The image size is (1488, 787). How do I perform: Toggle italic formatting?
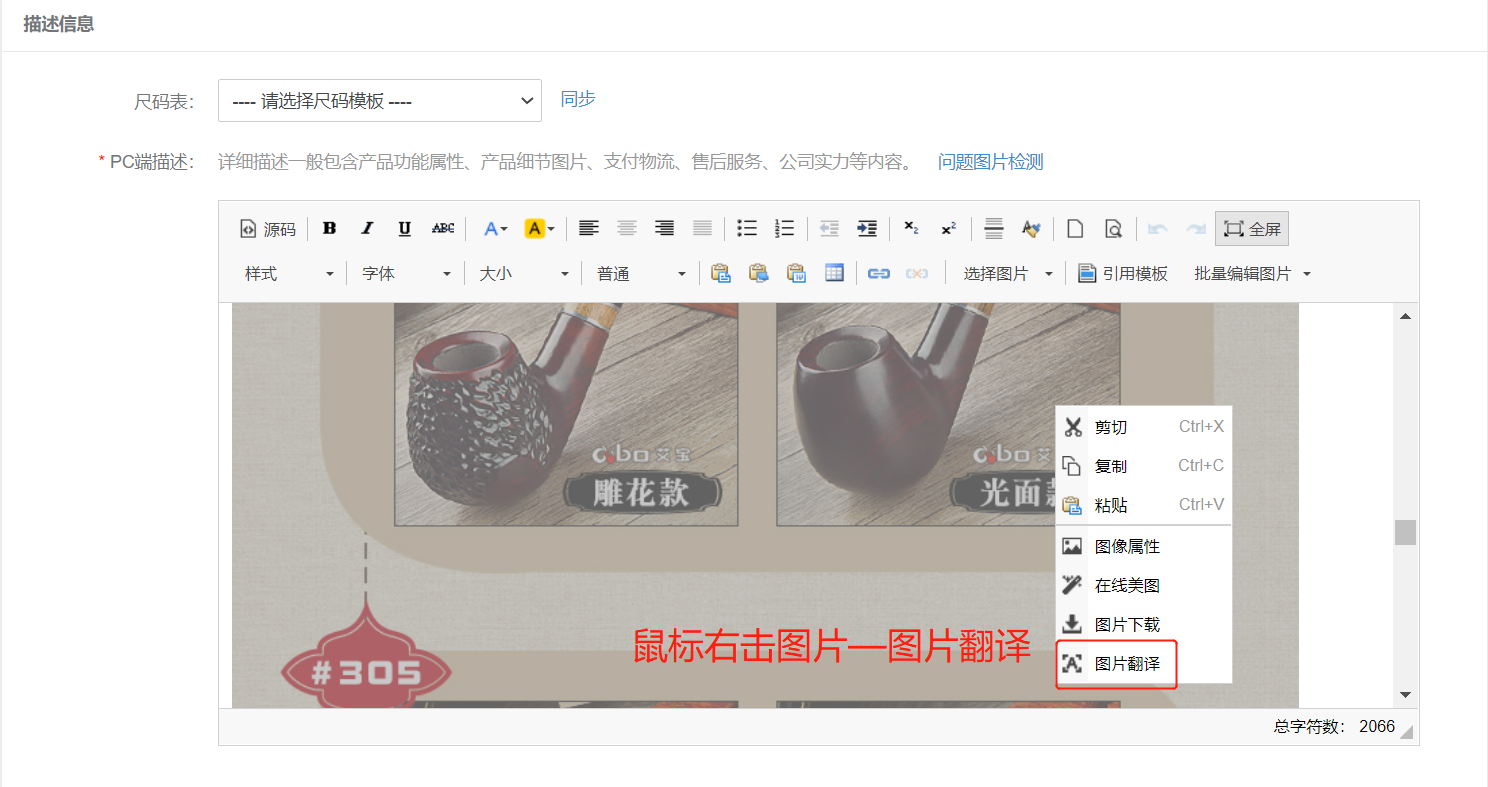367,229
